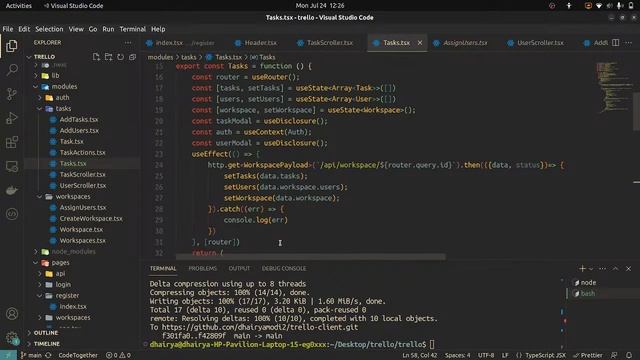This screenshot has width=640, height=360.
Task: Open TaskActions.tsx in explorer
Action: coord(82,152)
